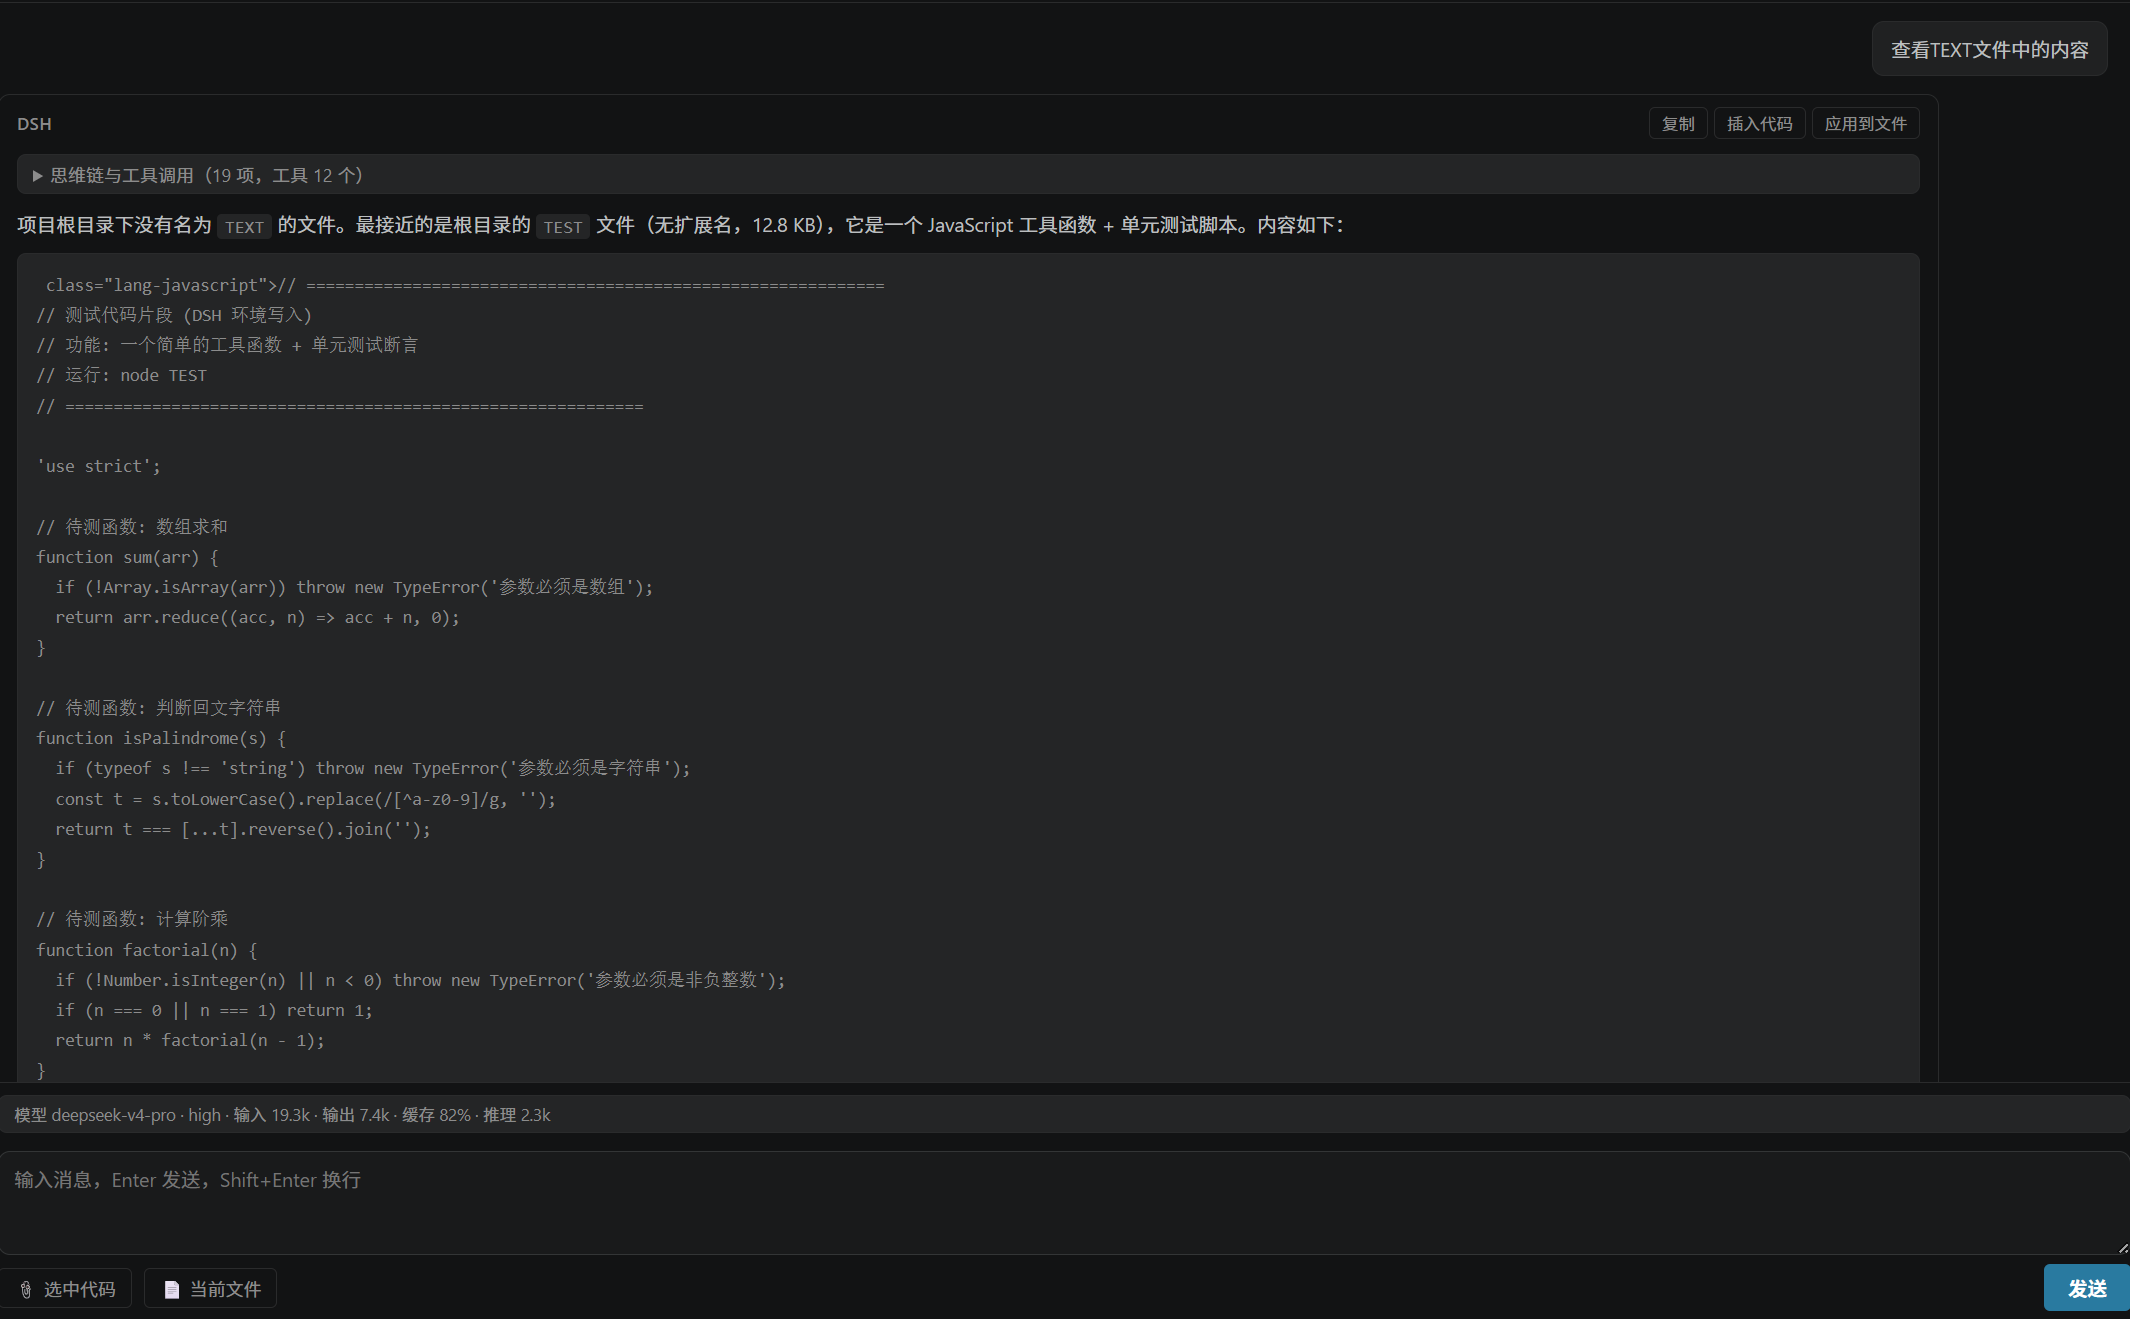Screen dimensions: 2130x1319
Task: Click the comment 待测函数: 计算阶乘
Action: click(132, 918)
